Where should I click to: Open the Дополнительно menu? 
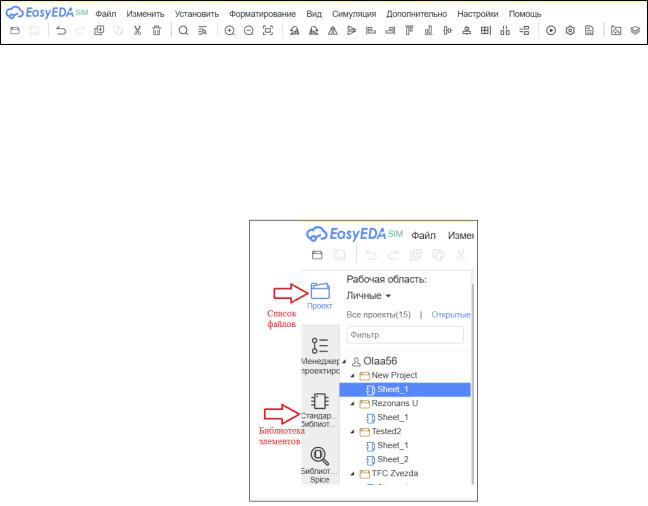[x=417, y=14]
